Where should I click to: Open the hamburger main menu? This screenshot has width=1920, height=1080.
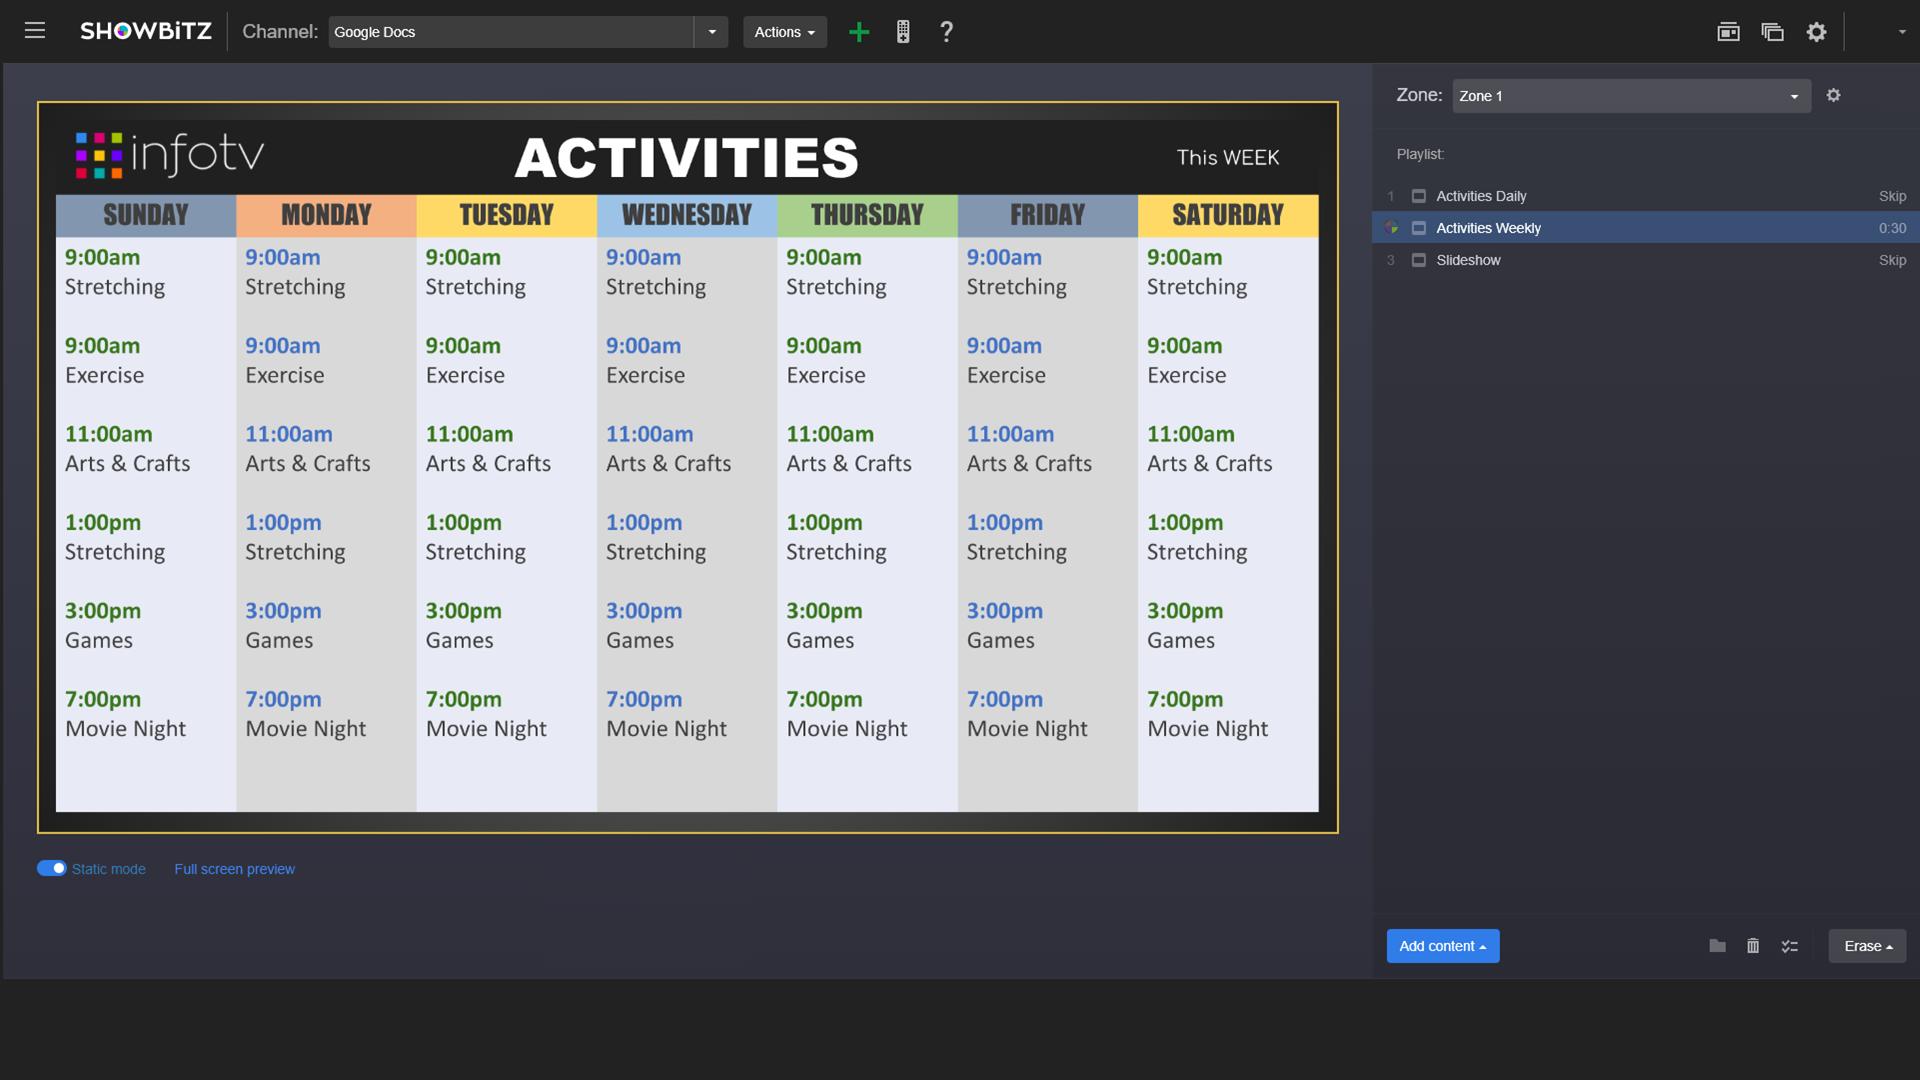point(35,31)
